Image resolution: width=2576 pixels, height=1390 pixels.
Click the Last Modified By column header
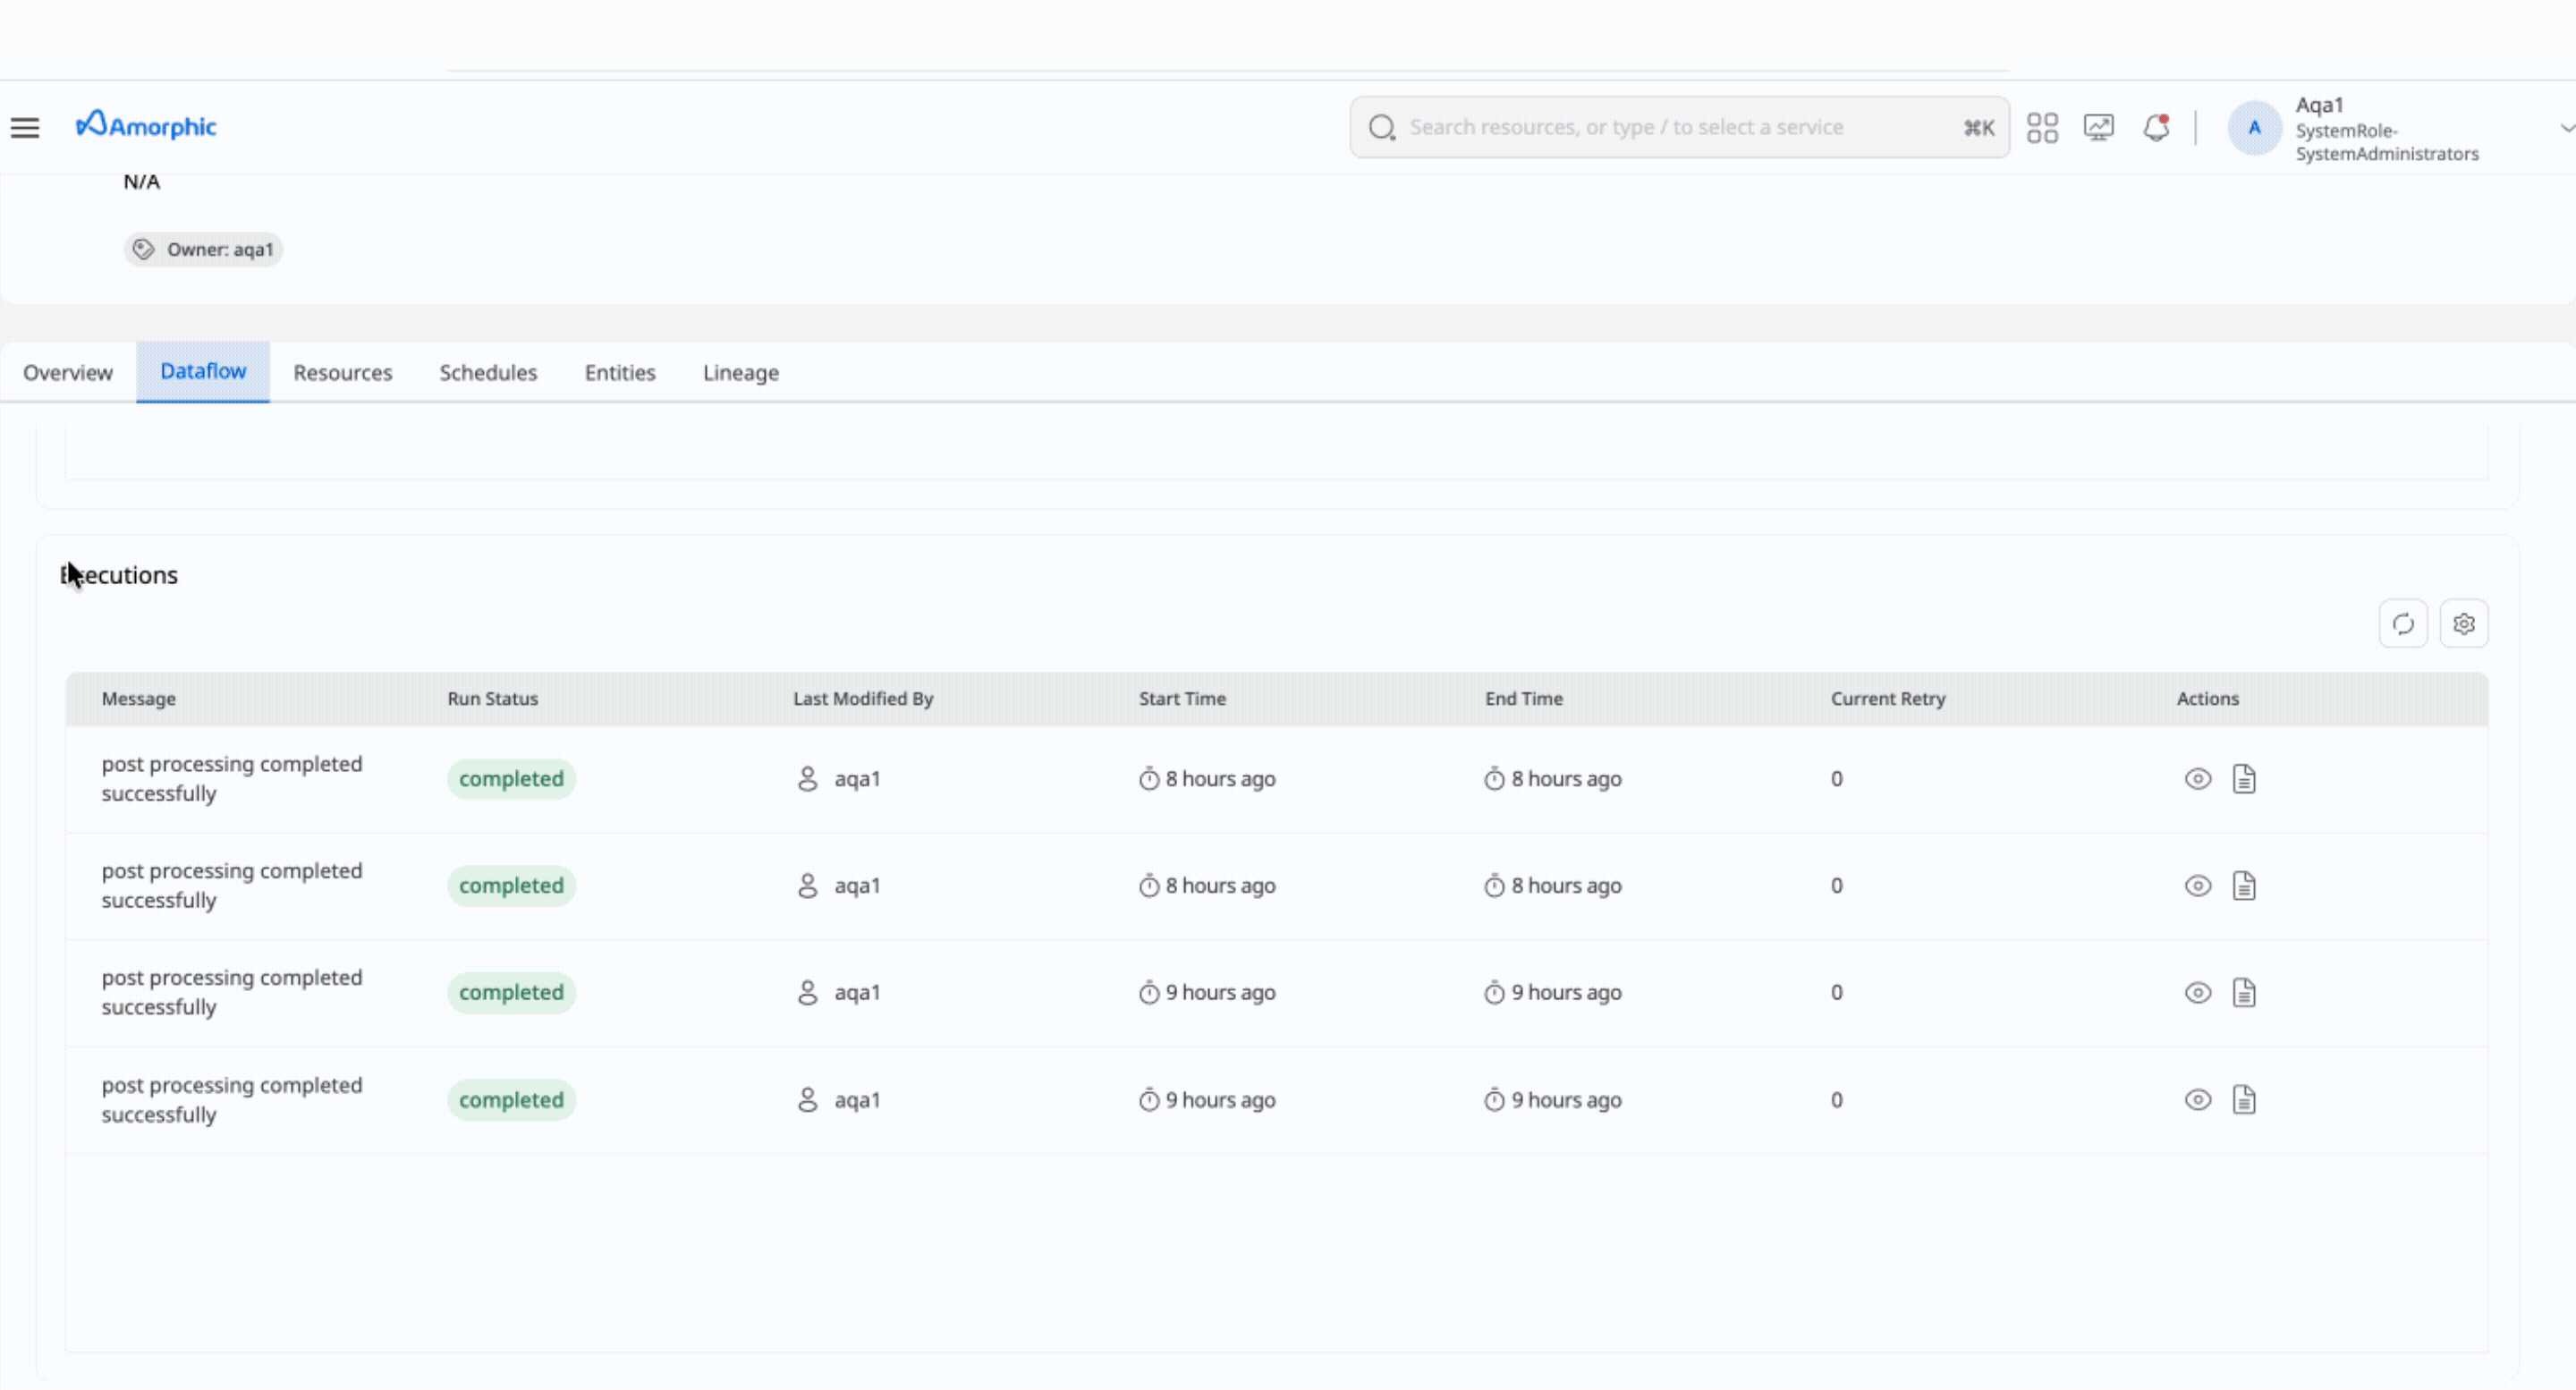[863, 699]
